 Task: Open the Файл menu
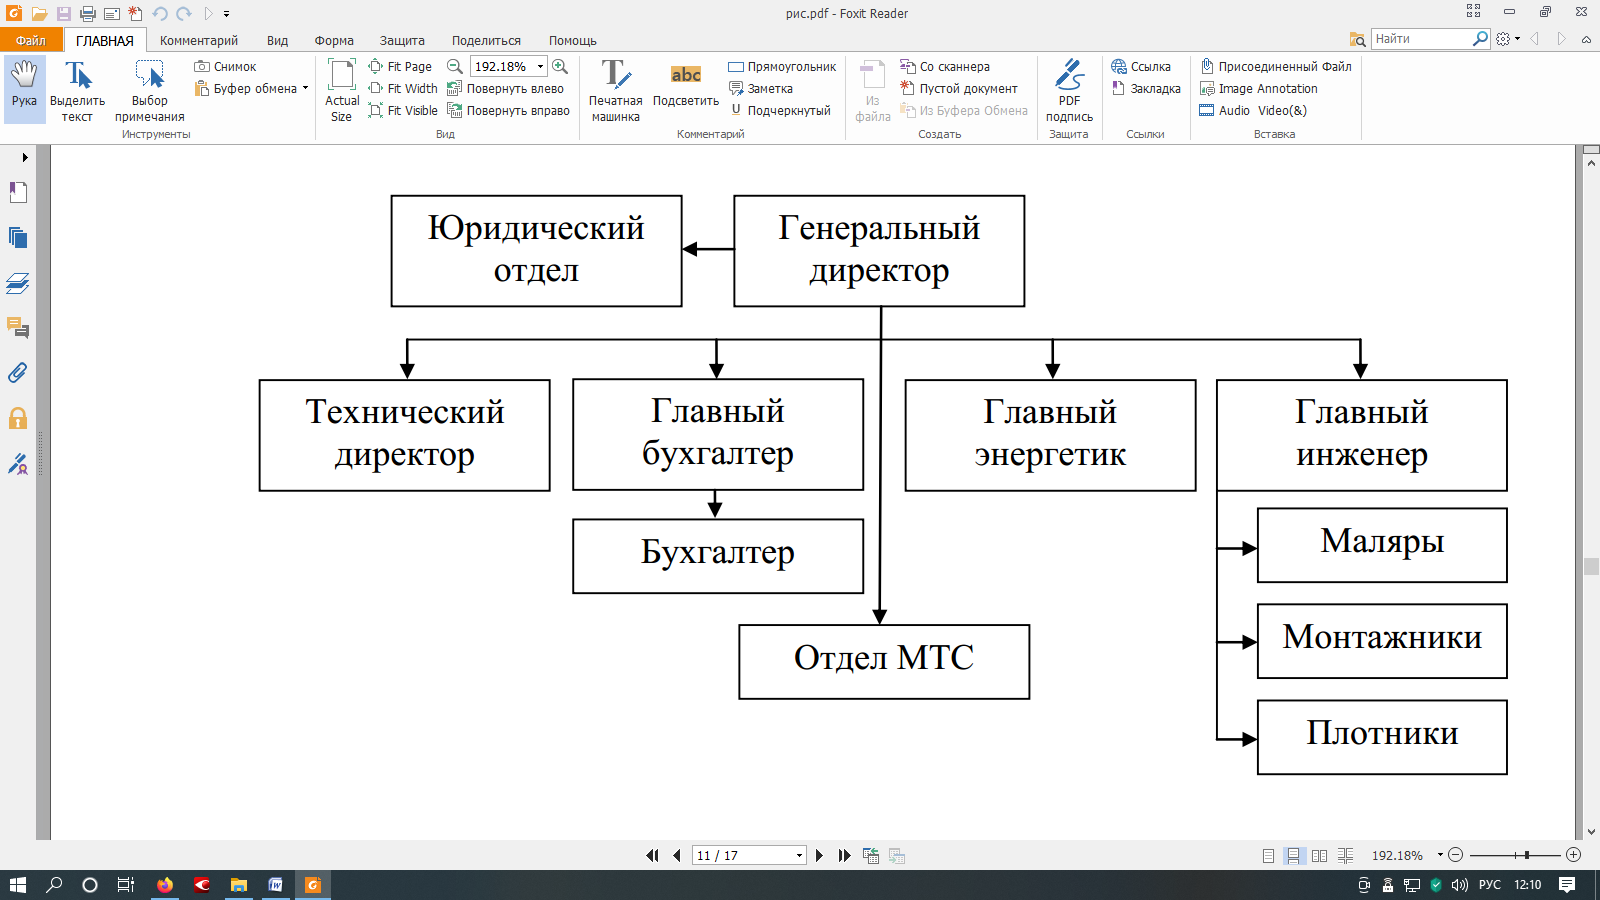(31, 40)
